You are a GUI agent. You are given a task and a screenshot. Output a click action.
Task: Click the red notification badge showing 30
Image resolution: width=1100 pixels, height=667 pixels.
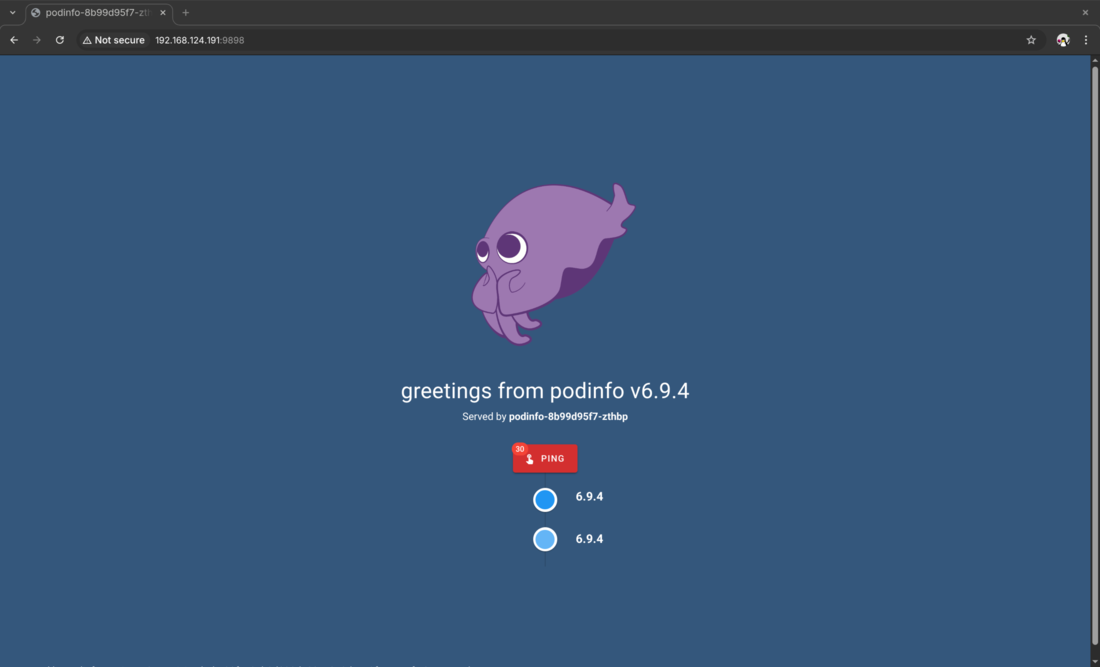(519, 448)
